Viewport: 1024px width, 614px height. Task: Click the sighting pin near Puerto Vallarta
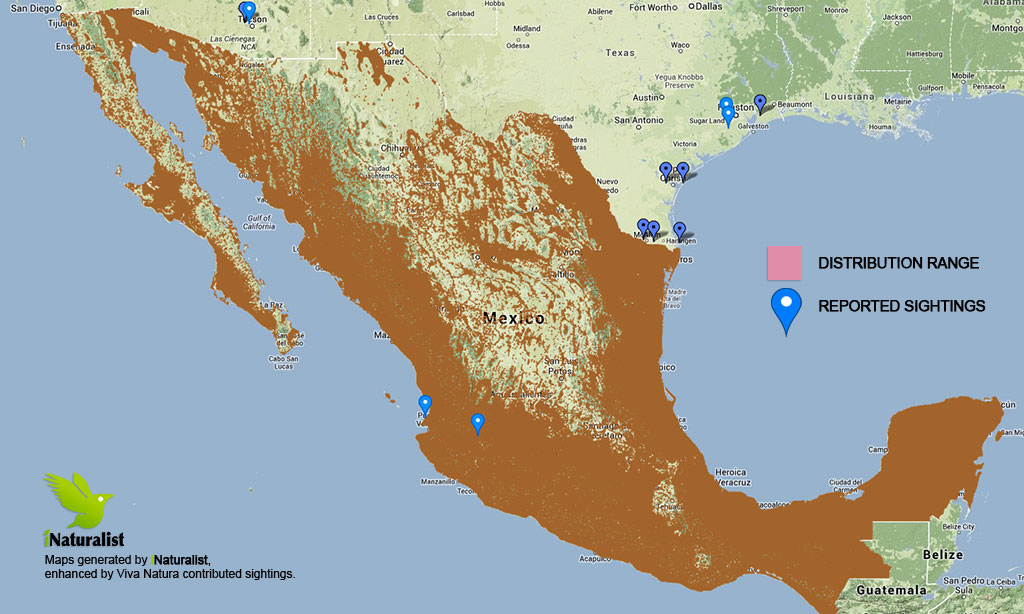point(425,404)
